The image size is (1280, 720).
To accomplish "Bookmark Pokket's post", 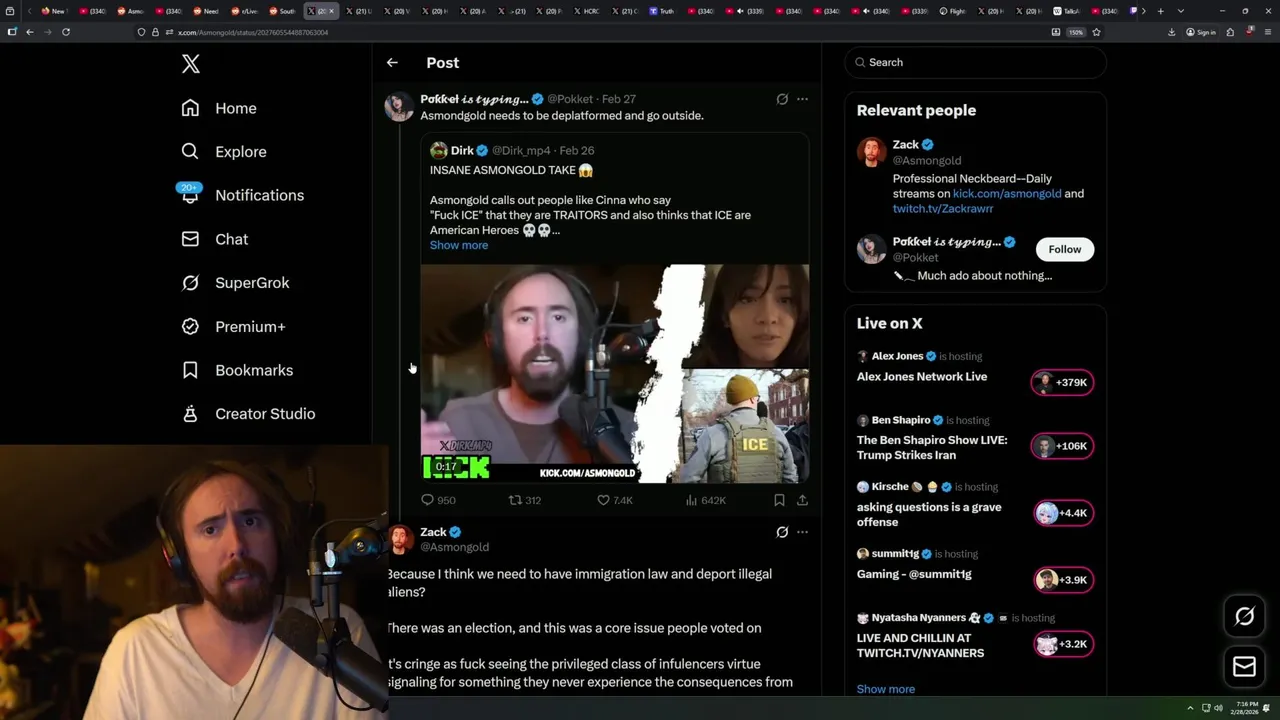I will [x=779, y=500].
